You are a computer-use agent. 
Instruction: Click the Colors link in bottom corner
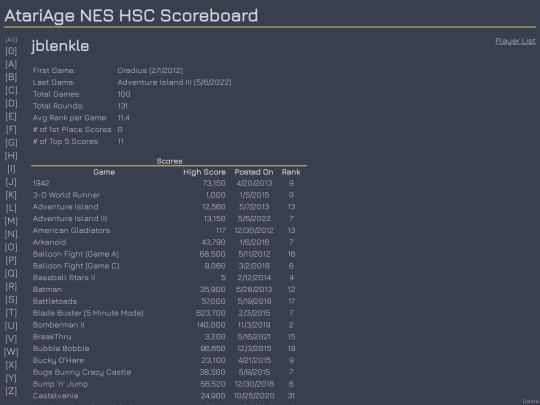coord(531,401)
